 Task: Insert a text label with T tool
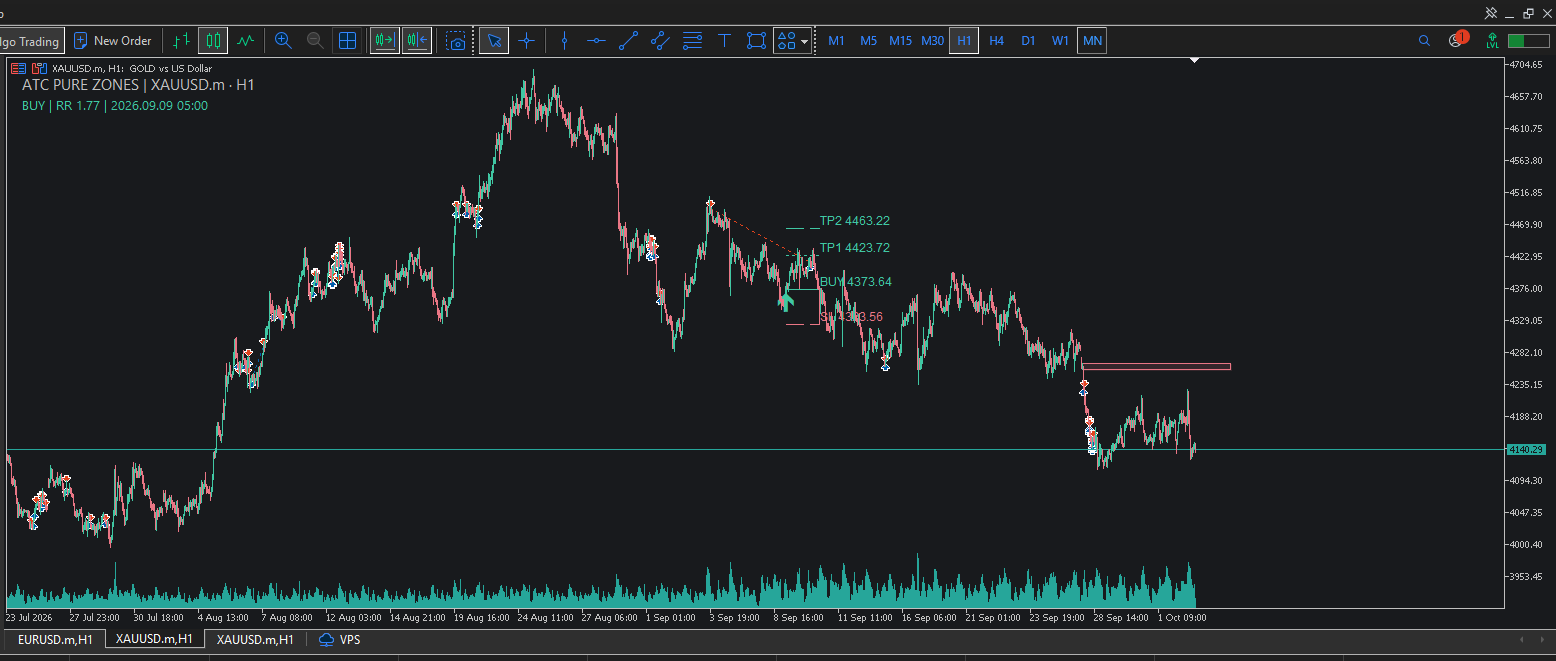[725, 41]
